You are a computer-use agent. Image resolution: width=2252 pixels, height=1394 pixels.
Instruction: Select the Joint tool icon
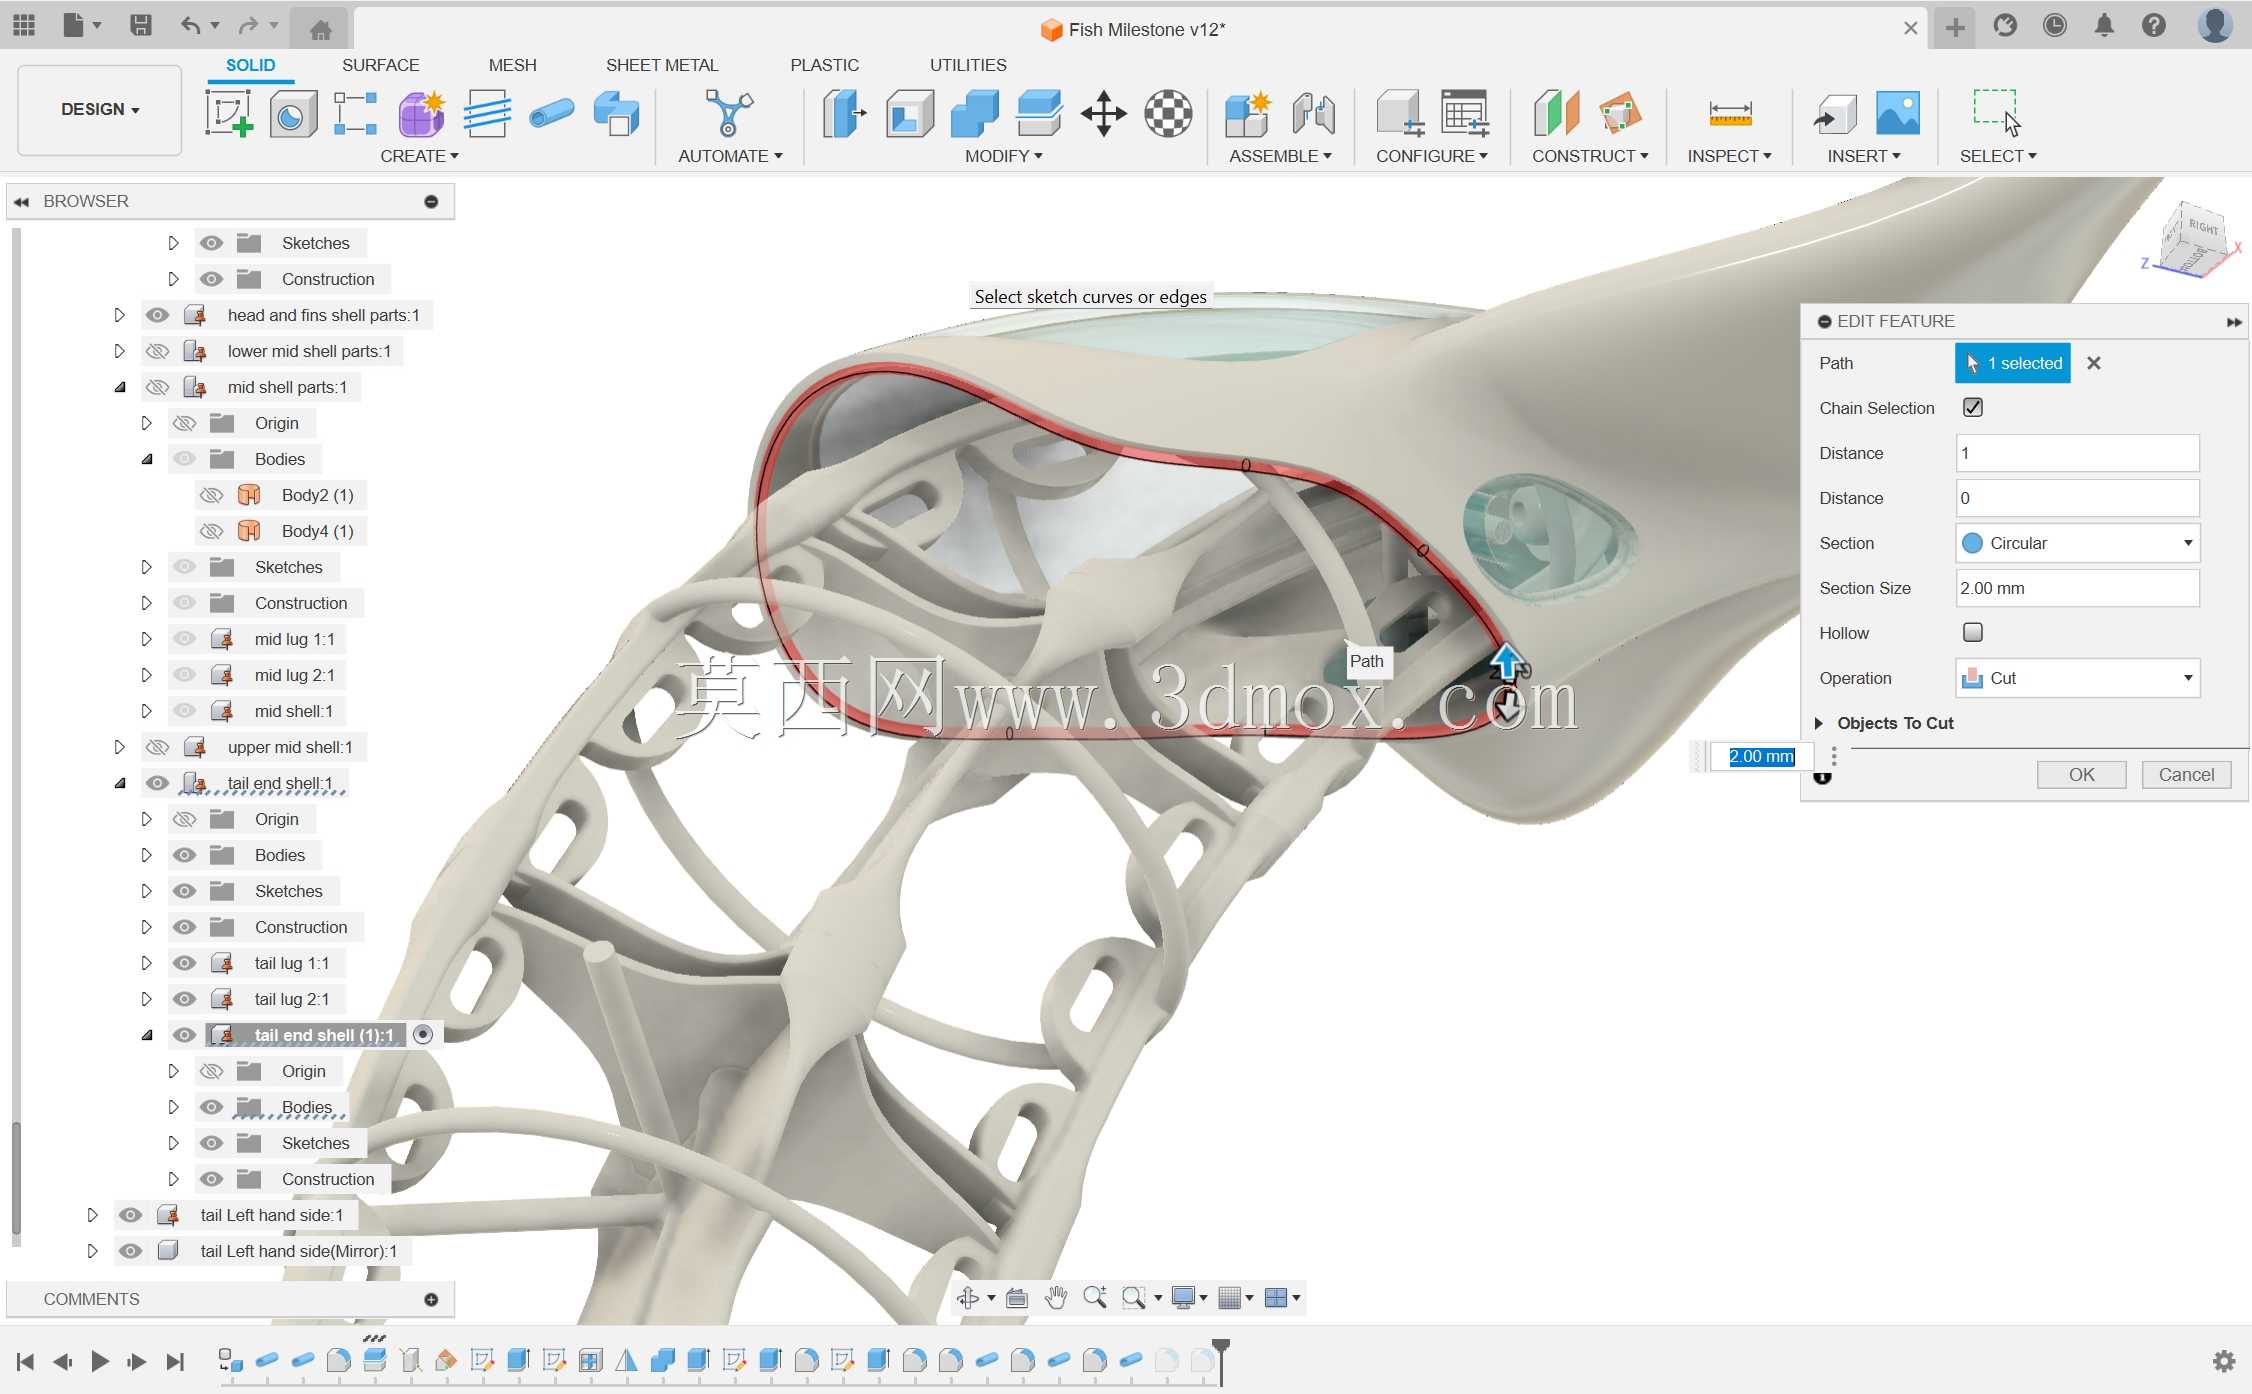click(x=1313, y=113)
